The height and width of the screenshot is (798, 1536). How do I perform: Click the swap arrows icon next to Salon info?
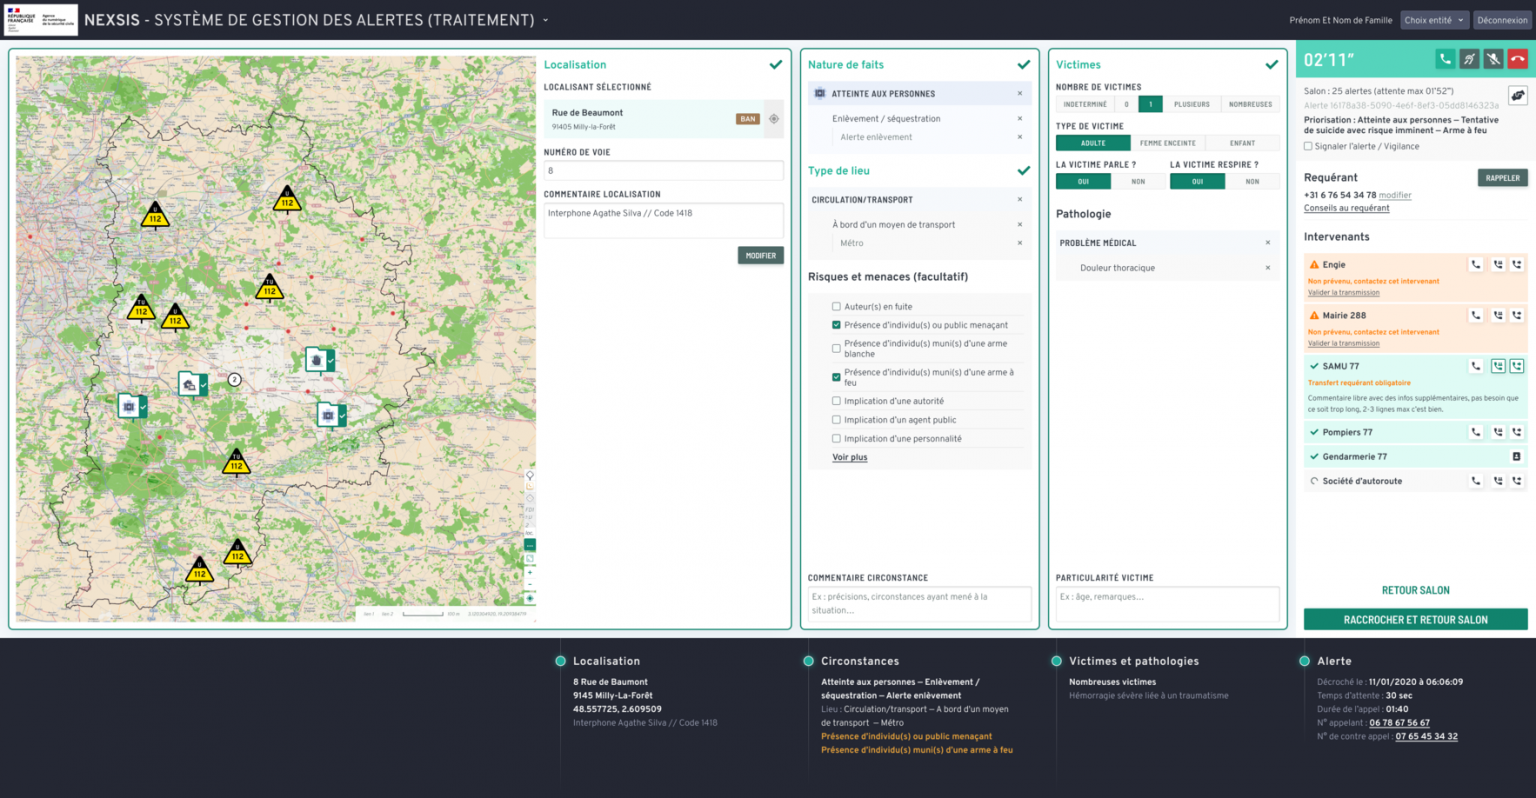tap(1517, 96)
